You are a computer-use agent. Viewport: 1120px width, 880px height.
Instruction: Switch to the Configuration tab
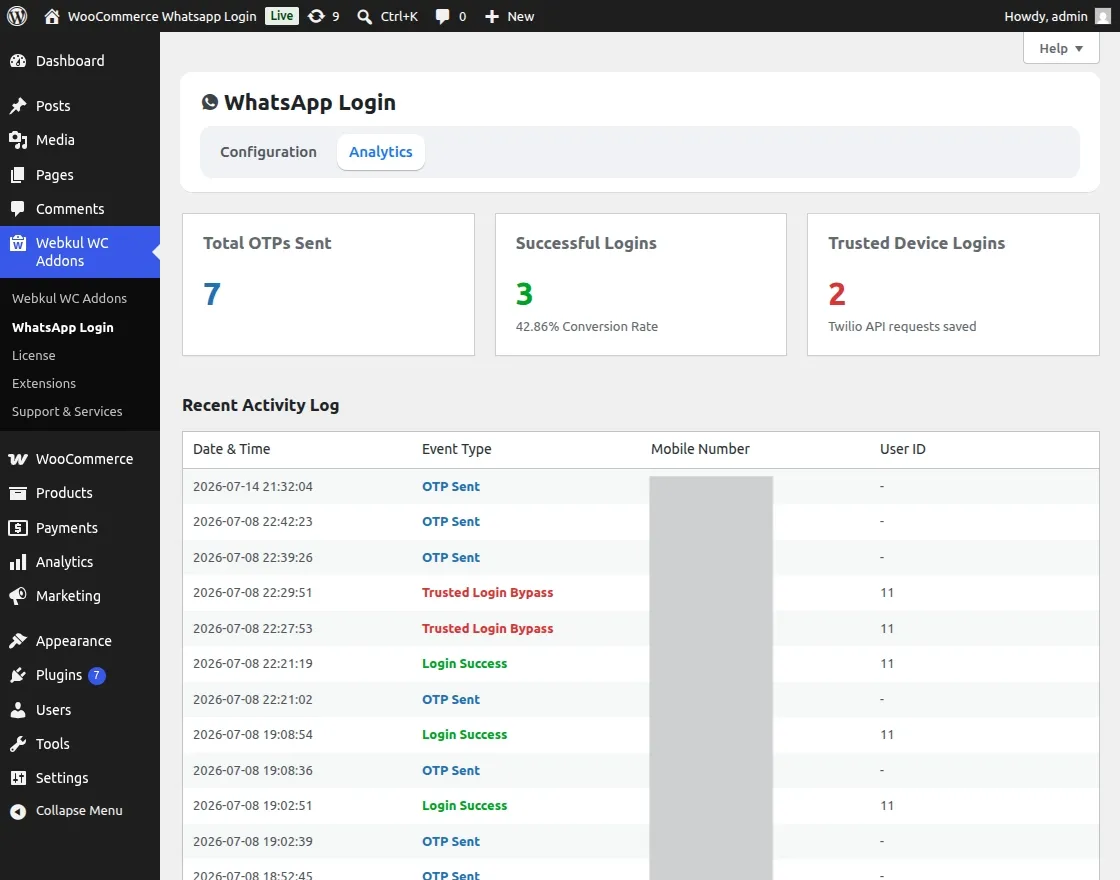point(269,152)
